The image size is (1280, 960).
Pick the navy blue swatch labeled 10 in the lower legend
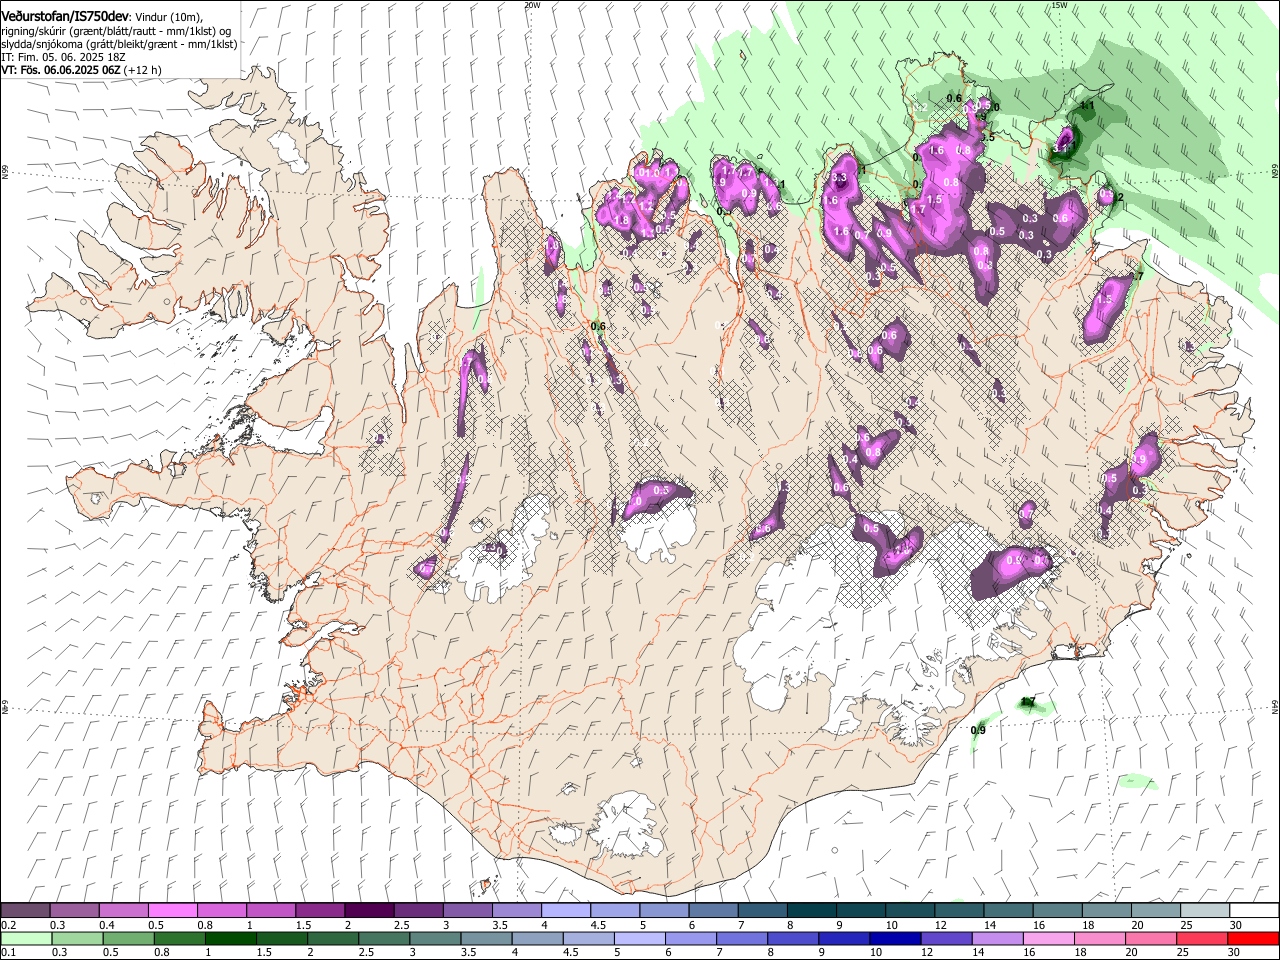point(895,939)
